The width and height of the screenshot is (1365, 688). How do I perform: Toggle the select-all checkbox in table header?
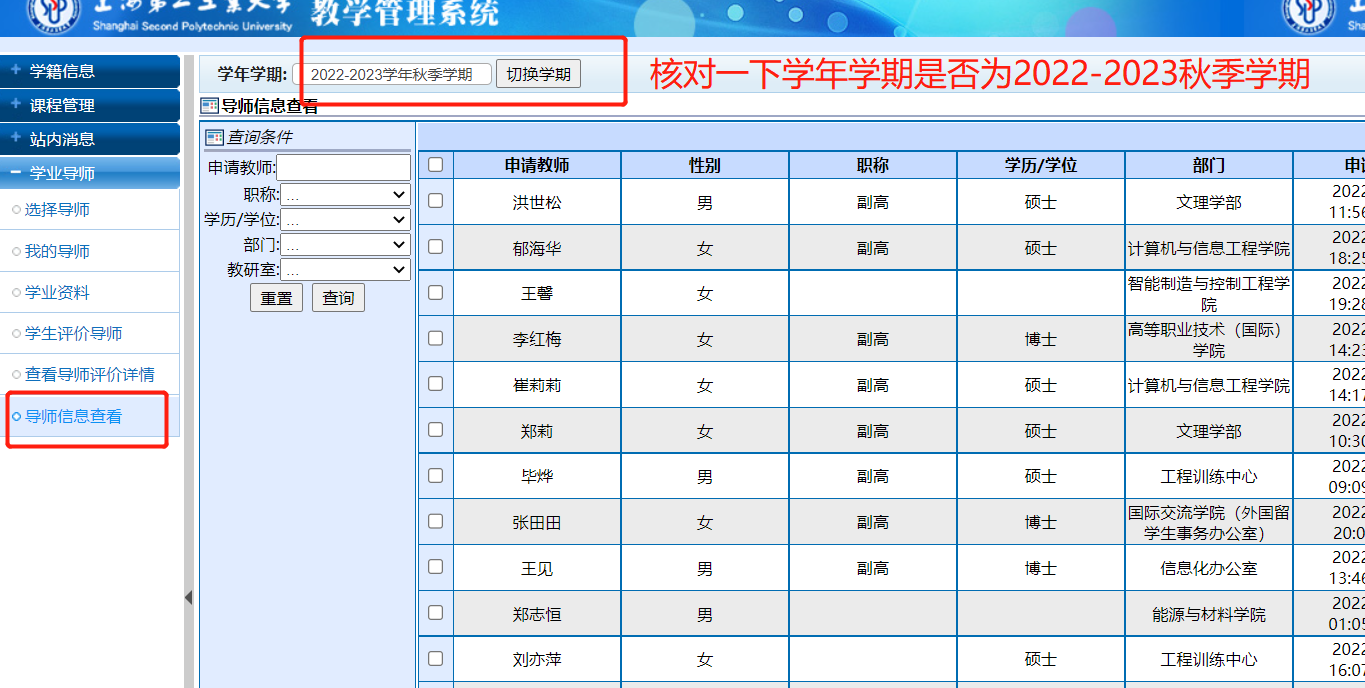(x=435, y=165)
